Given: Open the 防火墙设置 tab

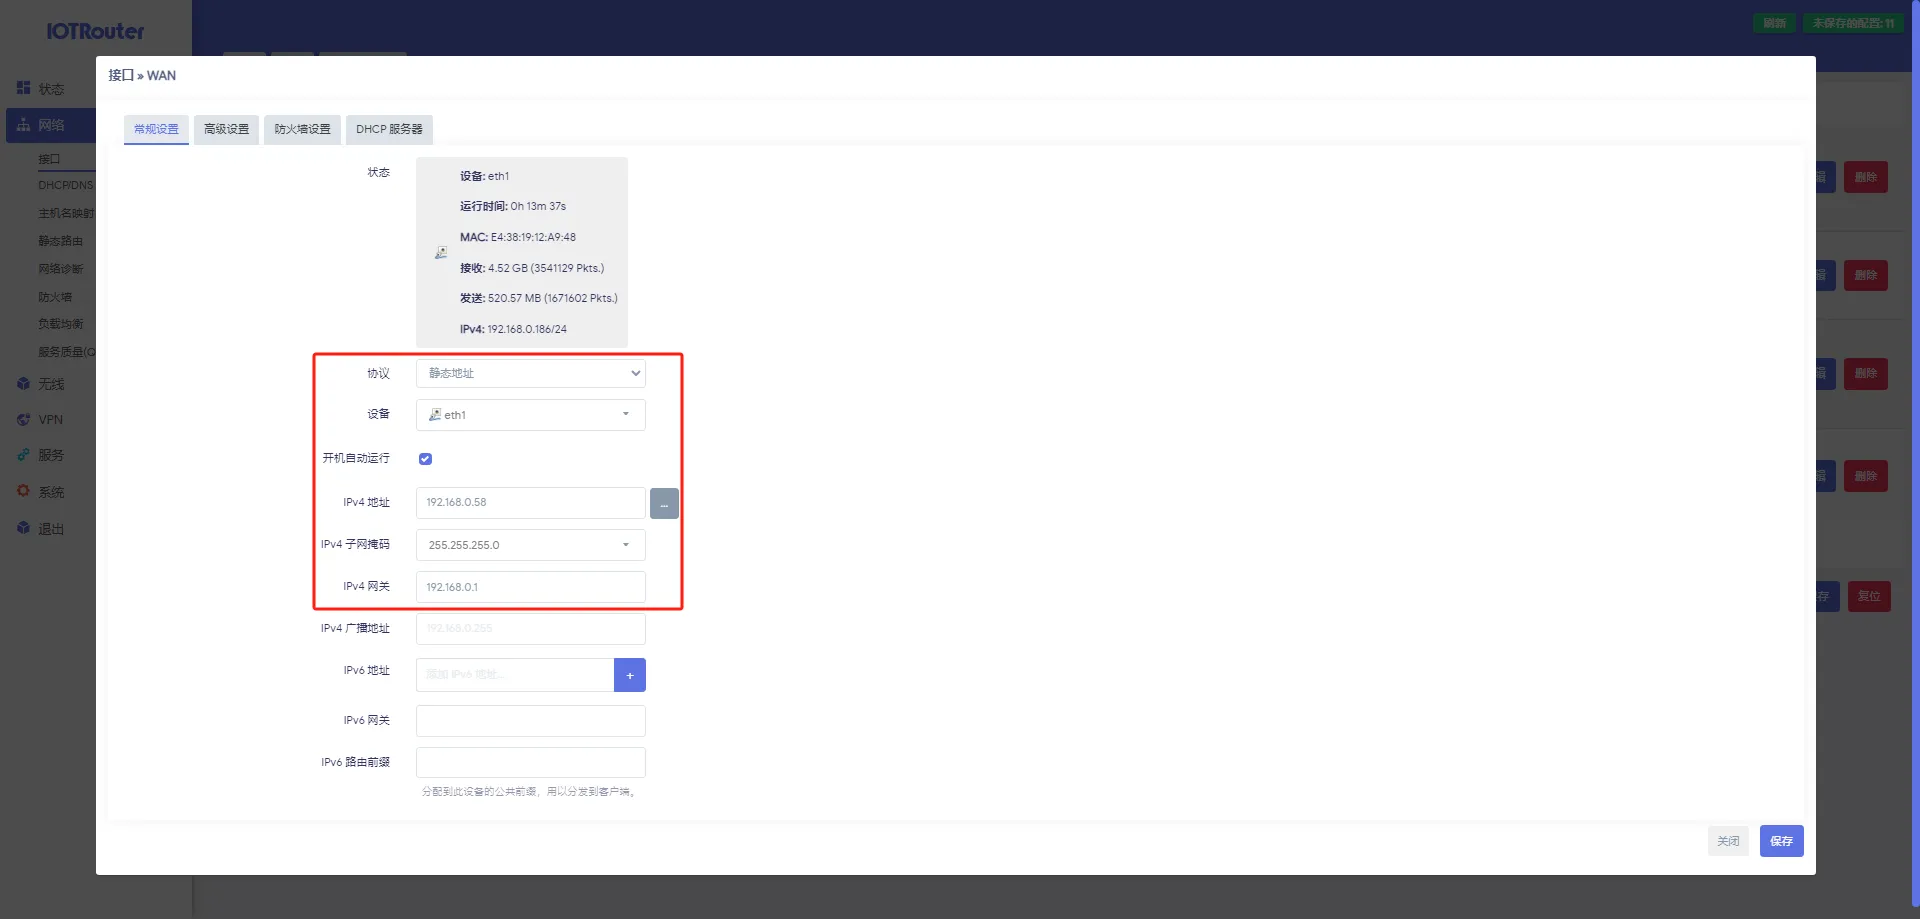Looking at the screenshot, I should [x=302, y=129].
